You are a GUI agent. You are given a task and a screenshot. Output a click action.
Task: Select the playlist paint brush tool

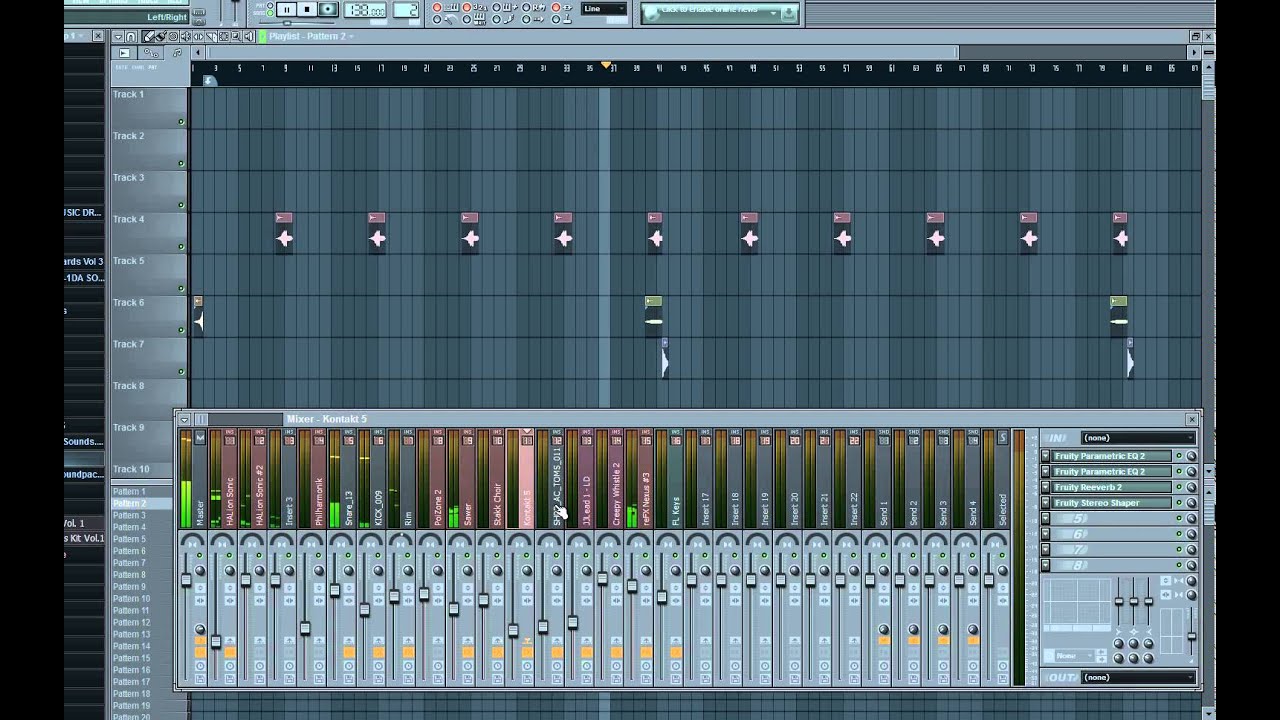160,37
